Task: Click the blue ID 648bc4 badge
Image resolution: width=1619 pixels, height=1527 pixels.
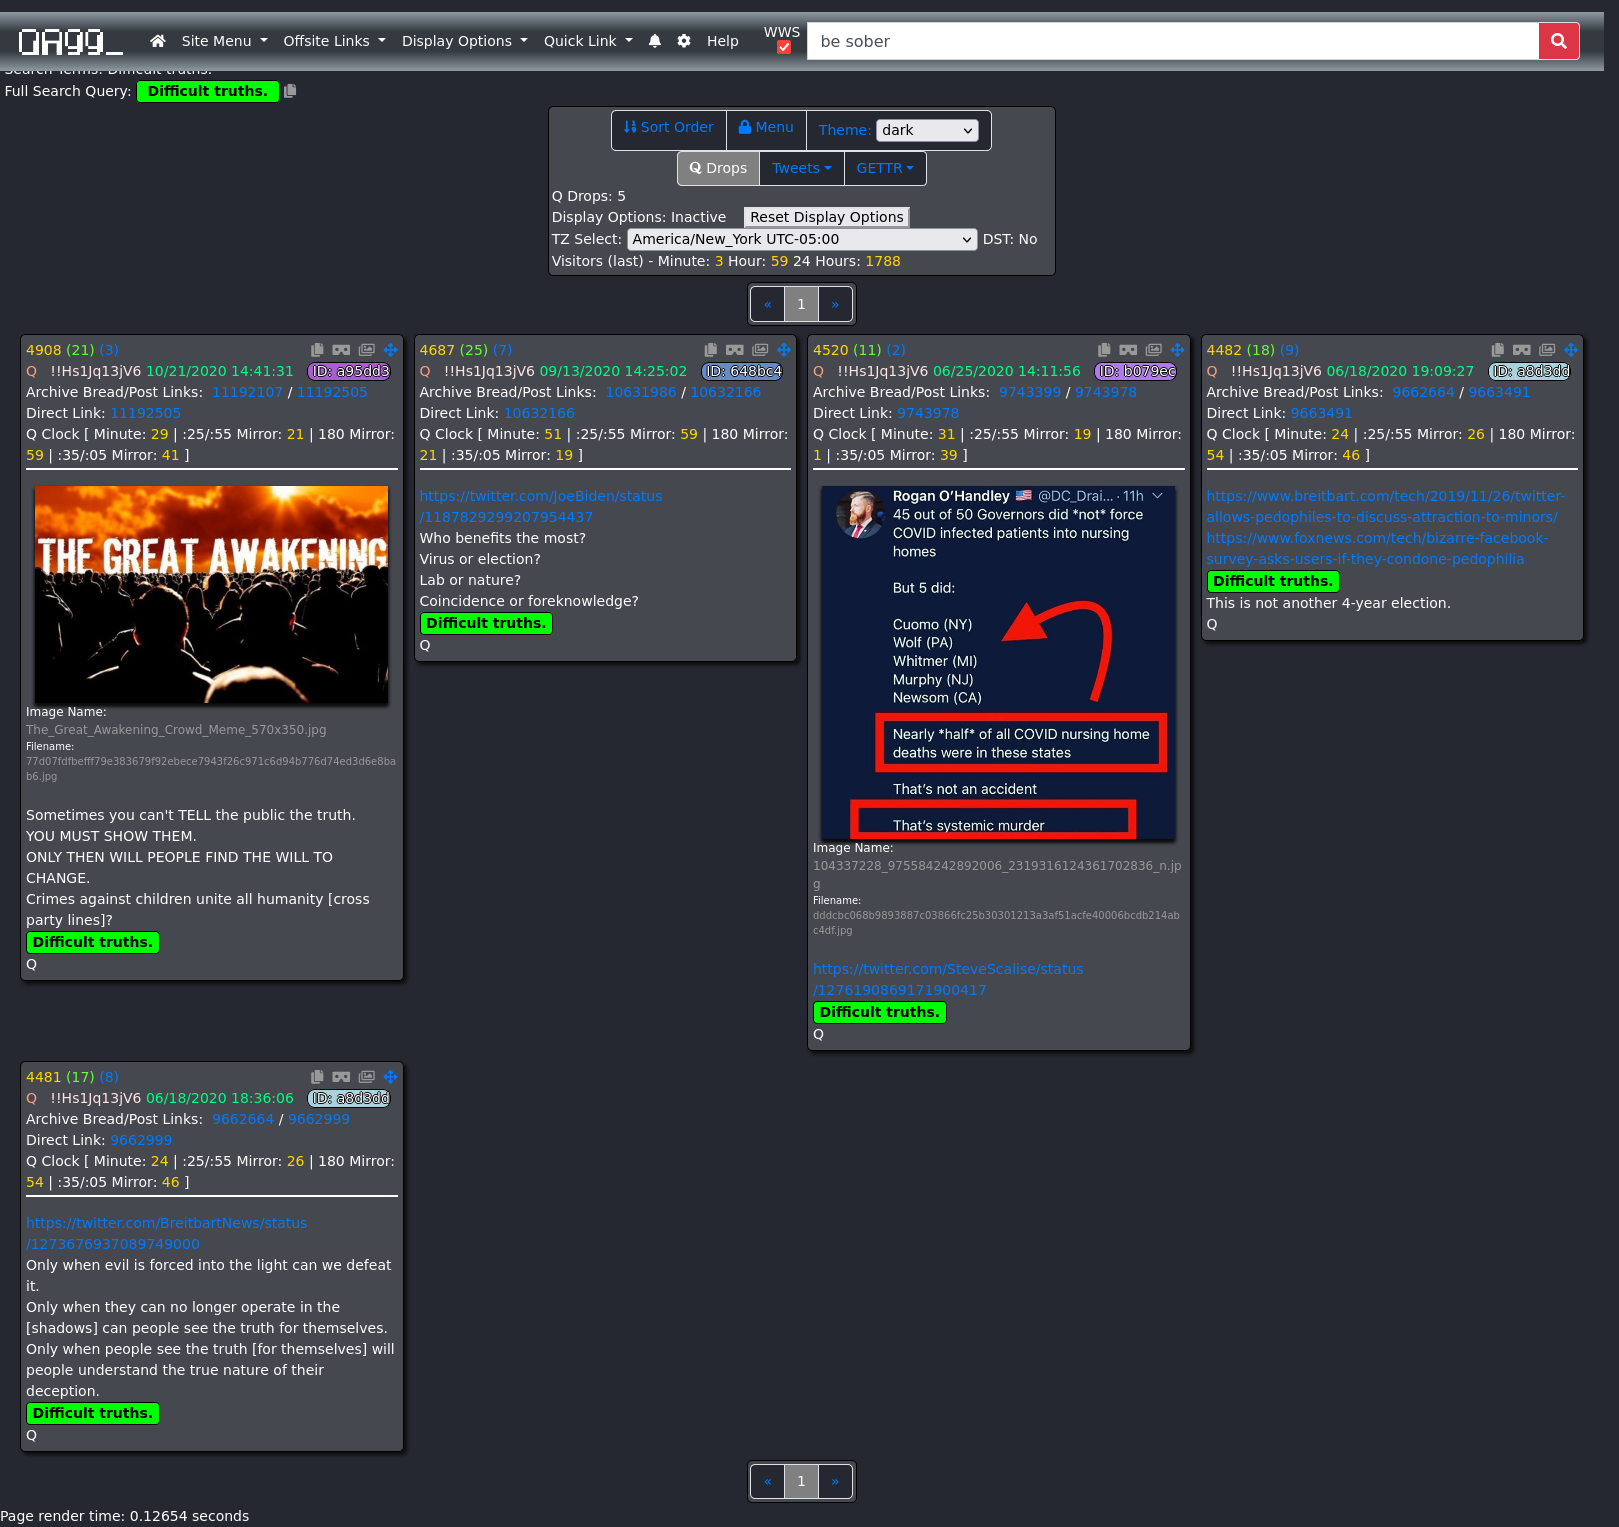Action: pos(742,371)
